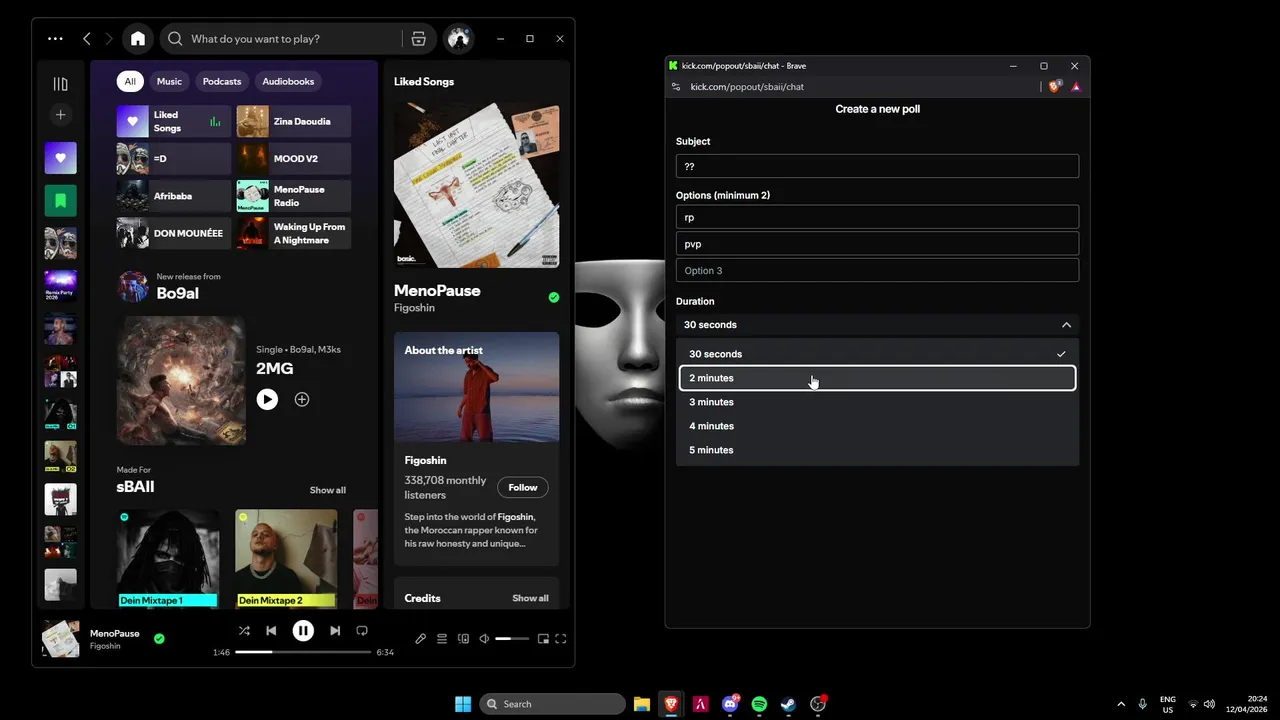
Task: Skip to previous track
Action: (x=271, y=631)
